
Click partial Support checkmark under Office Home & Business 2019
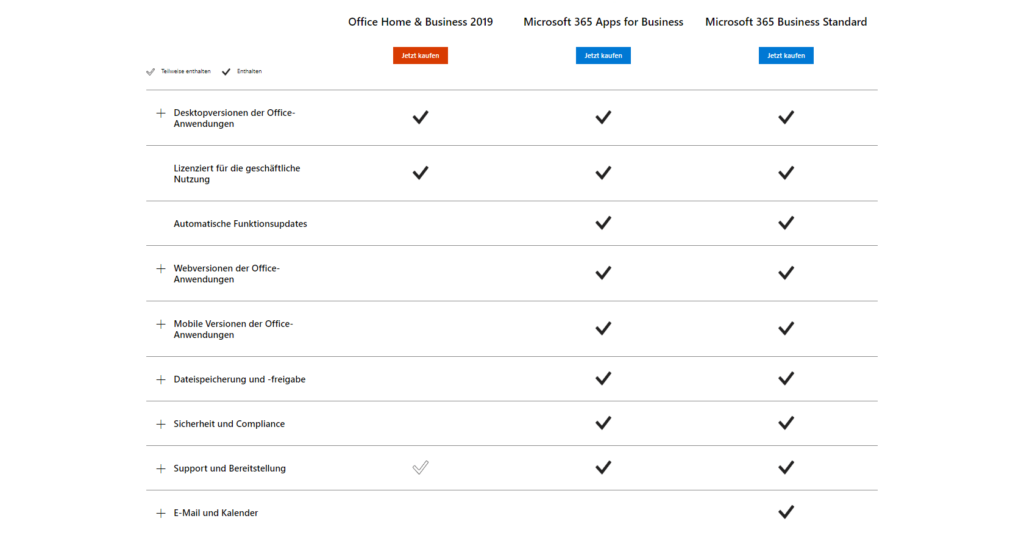click(420, 467)
